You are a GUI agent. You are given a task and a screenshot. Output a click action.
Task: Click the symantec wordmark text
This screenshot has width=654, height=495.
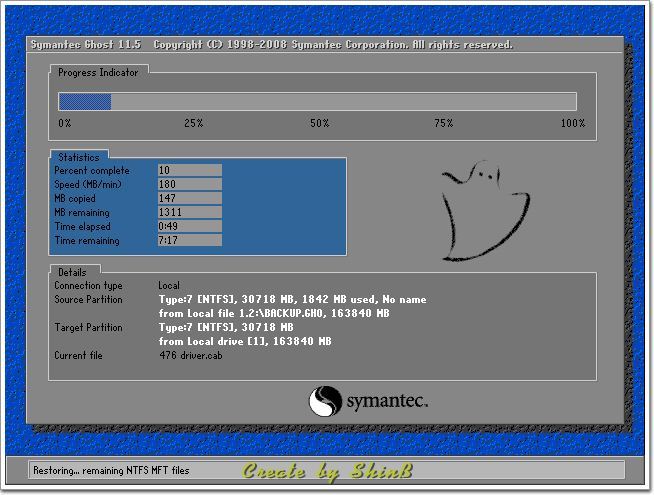tap(387, 401)
